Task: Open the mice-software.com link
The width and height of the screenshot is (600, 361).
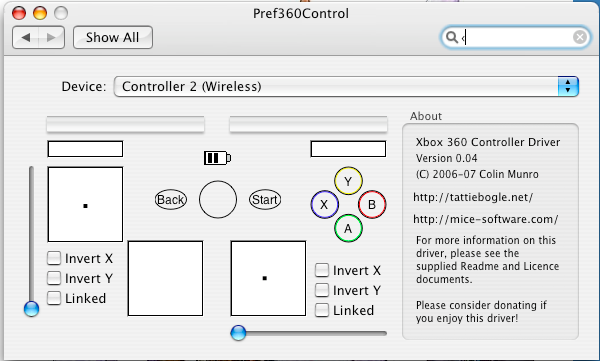Action: click(x=486, y=219)
